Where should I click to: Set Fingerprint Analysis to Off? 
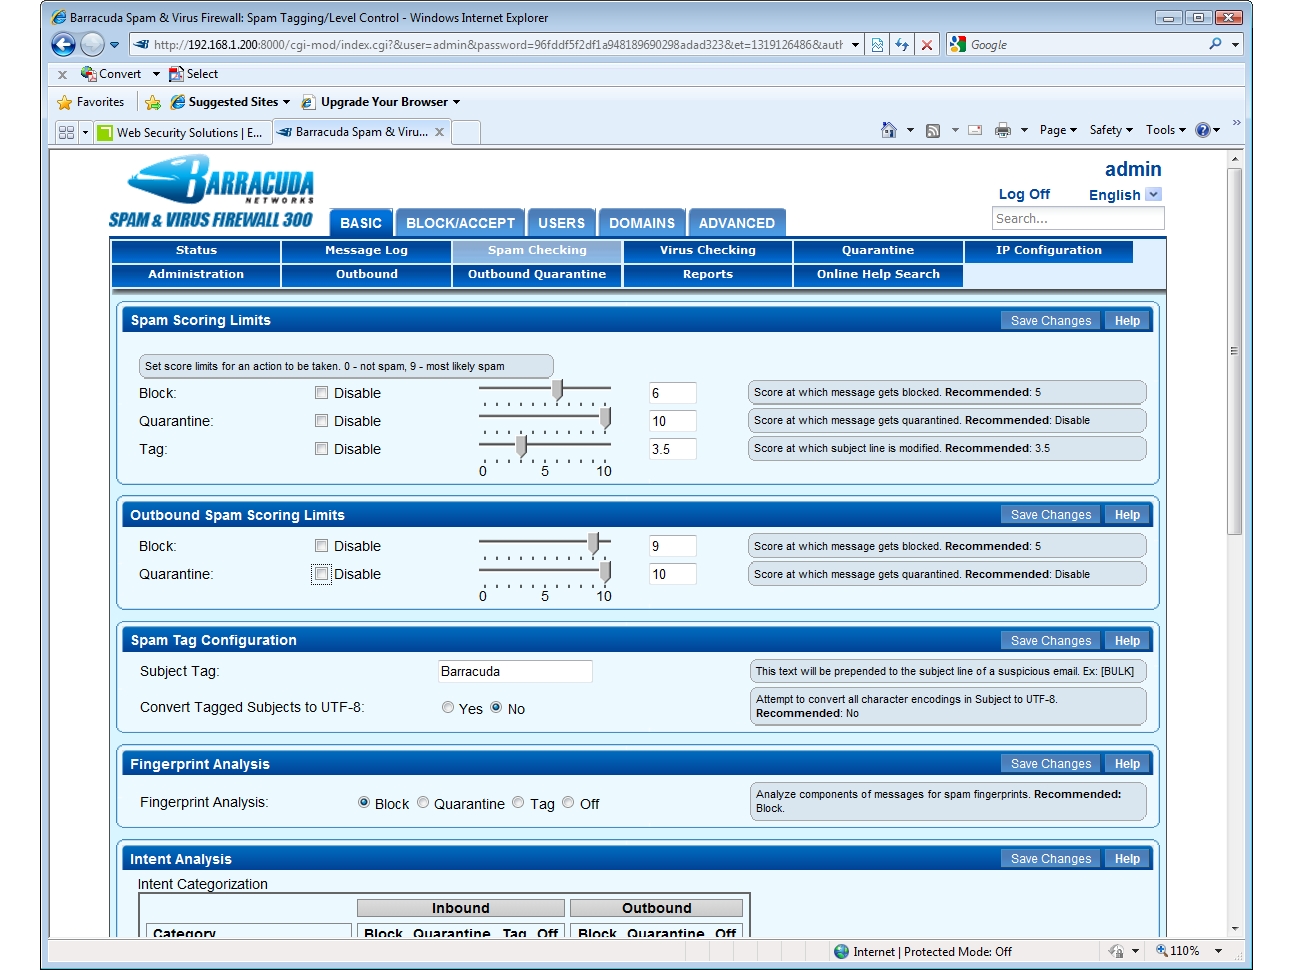click(x=568, y=802)
